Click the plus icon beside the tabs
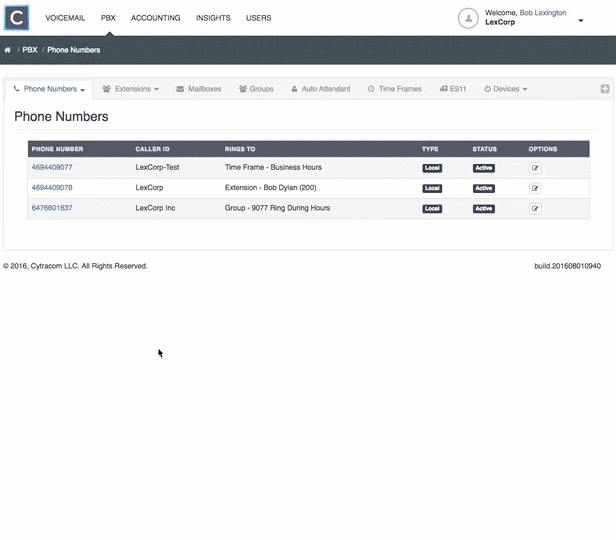Viewport: 616px width, 540px height. (x=605, y=89)
